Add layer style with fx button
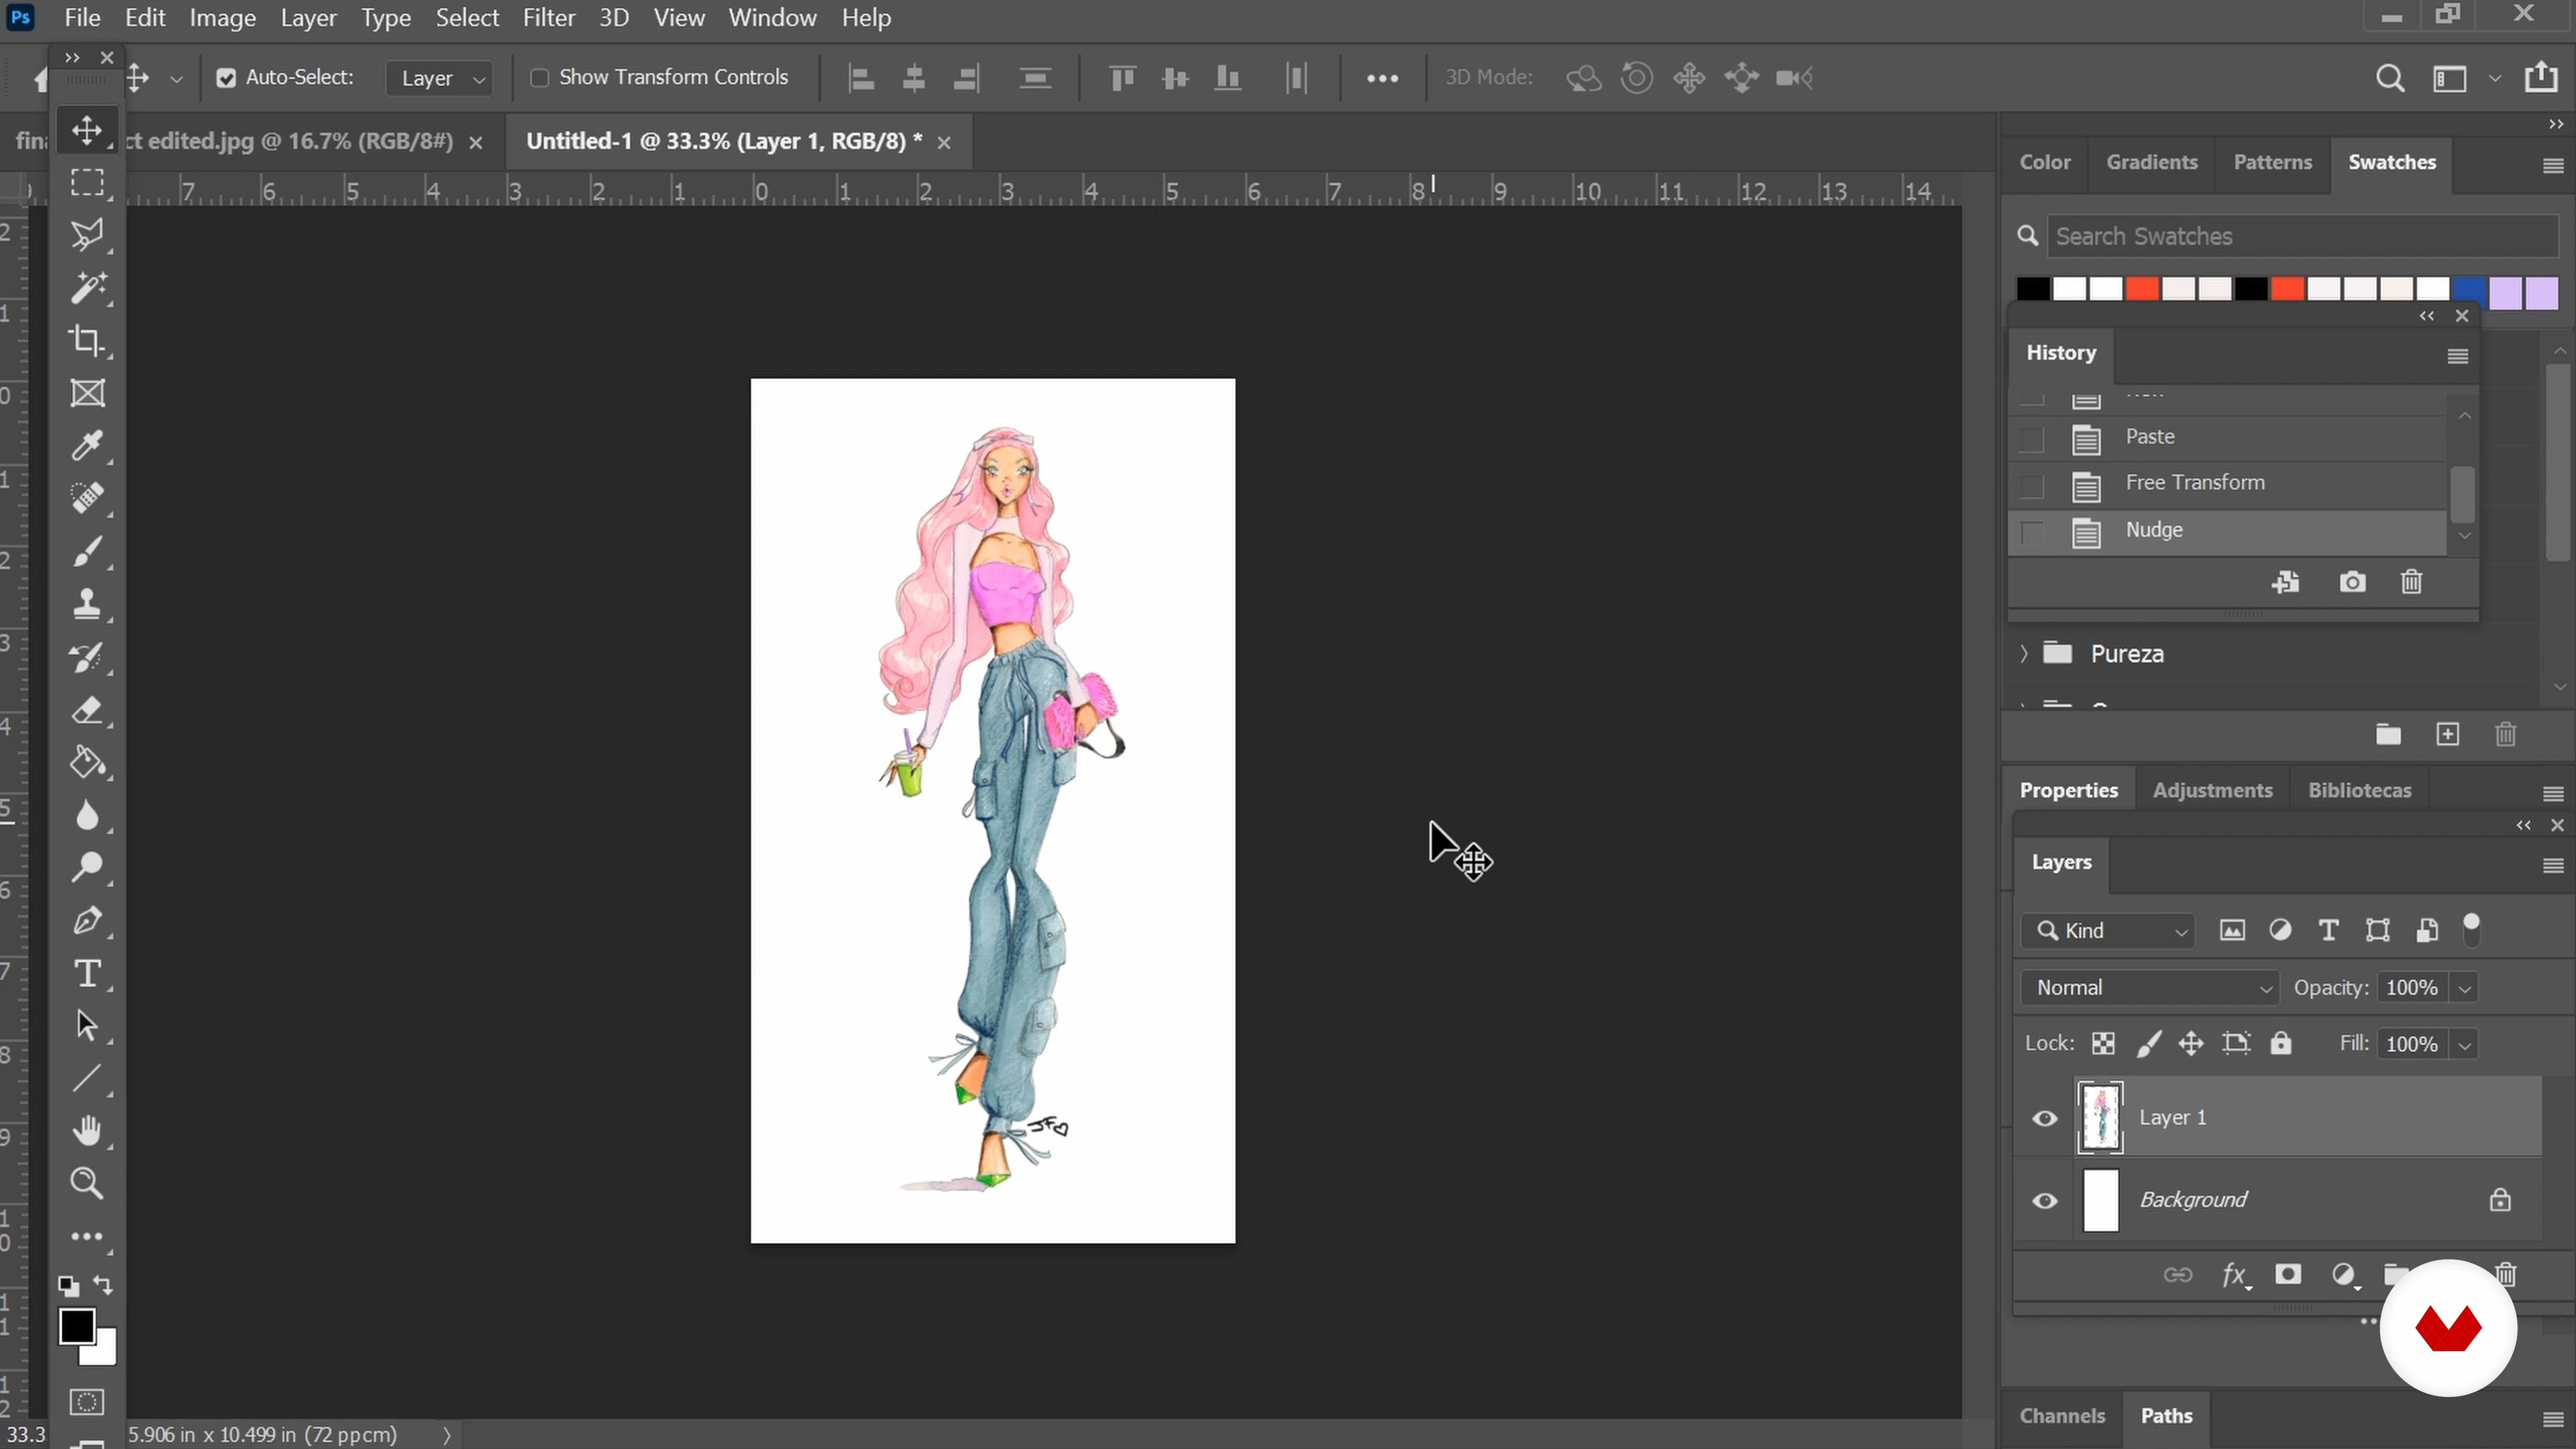The image size is (2576, 1449). click(2235, 1275)
